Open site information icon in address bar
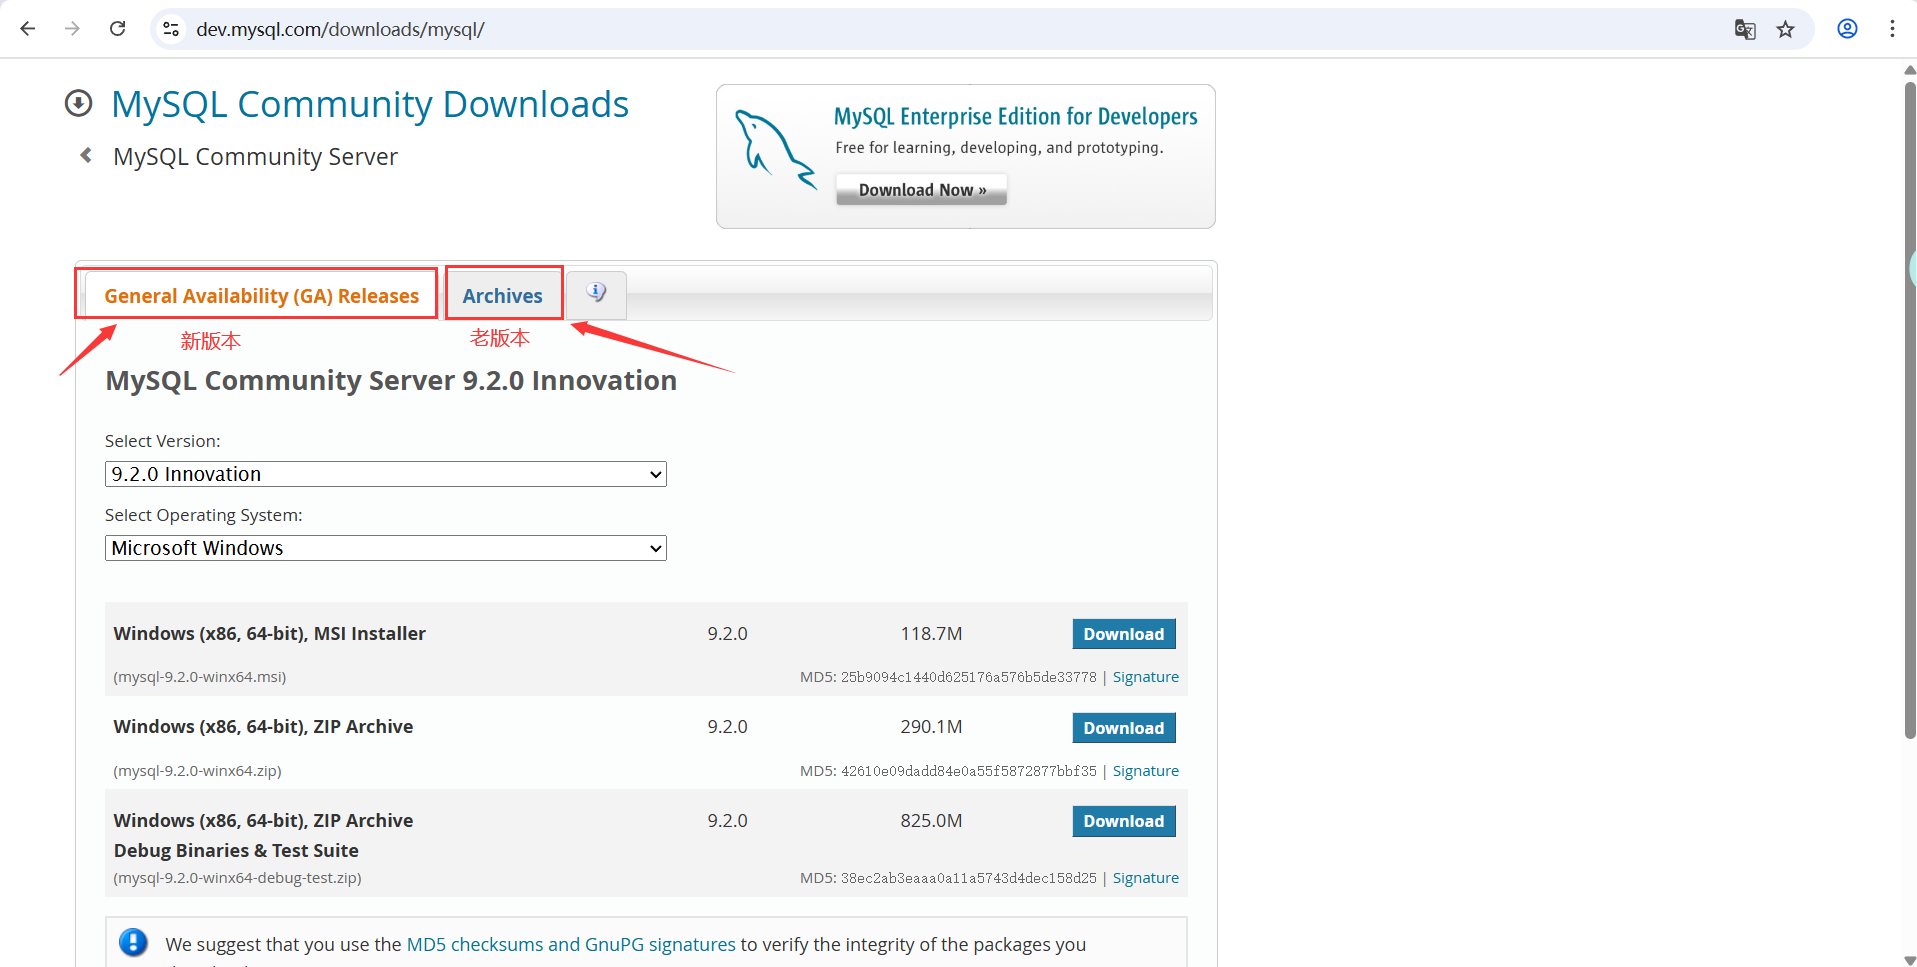Viewport: 1917px width, 967px height. [x=171, y=29]
